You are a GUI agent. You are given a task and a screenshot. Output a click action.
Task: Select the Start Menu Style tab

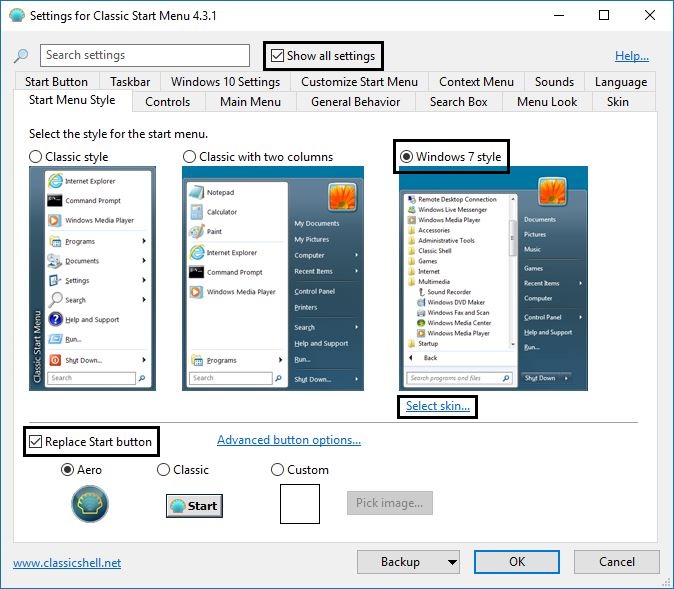[72, 100]
